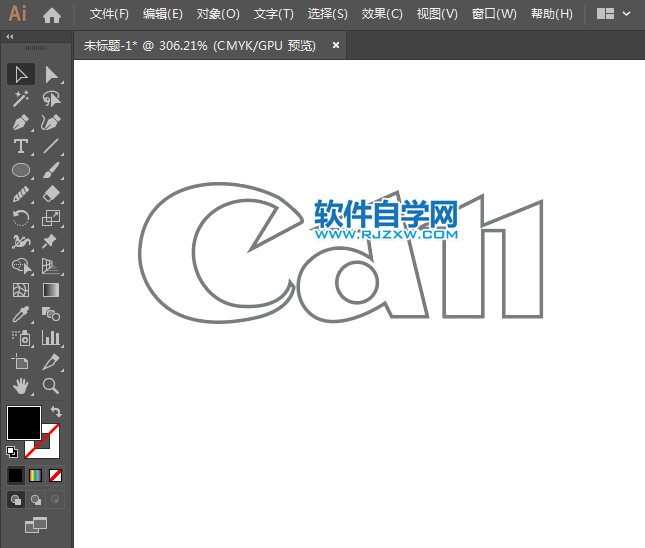Activate the Rotate tool

point(21,218)
